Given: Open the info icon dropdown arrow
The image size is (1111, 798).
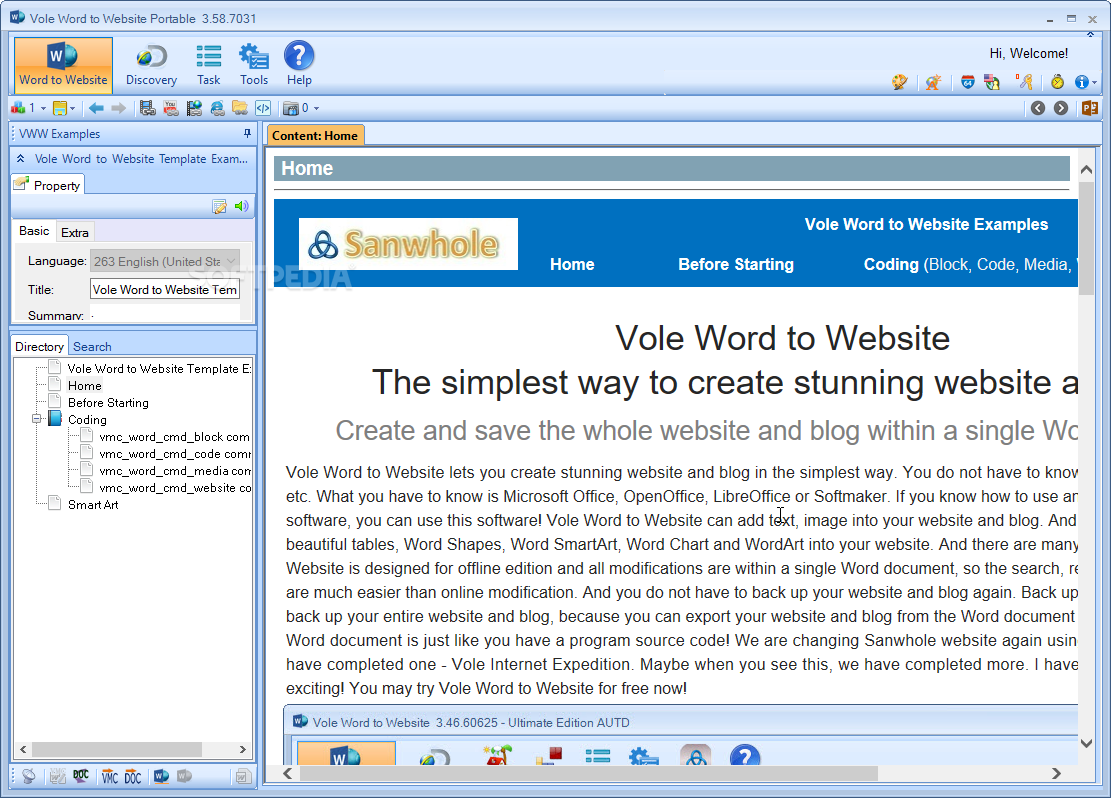Looking at the screenshot, I should pos(1095,83).
